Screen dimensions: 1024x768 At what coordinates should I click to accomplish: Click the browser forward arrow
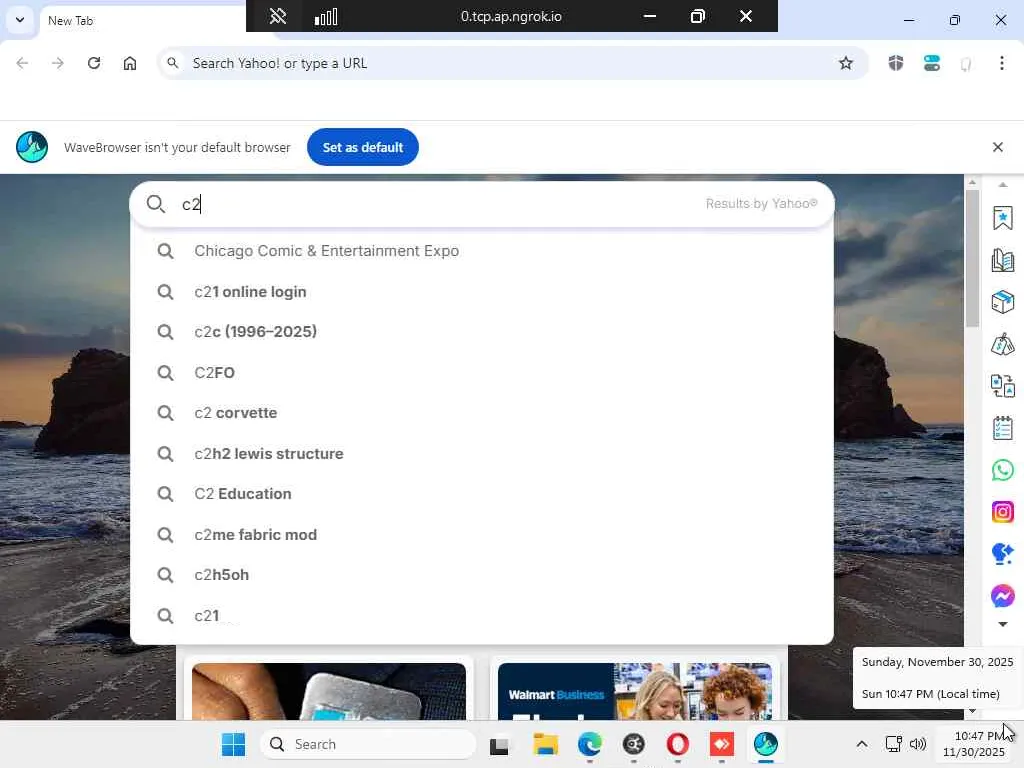coord(58,63)
